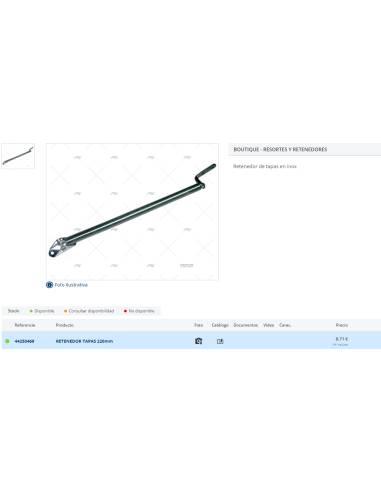Click the Documentos column header

click(x=246, y=325)
